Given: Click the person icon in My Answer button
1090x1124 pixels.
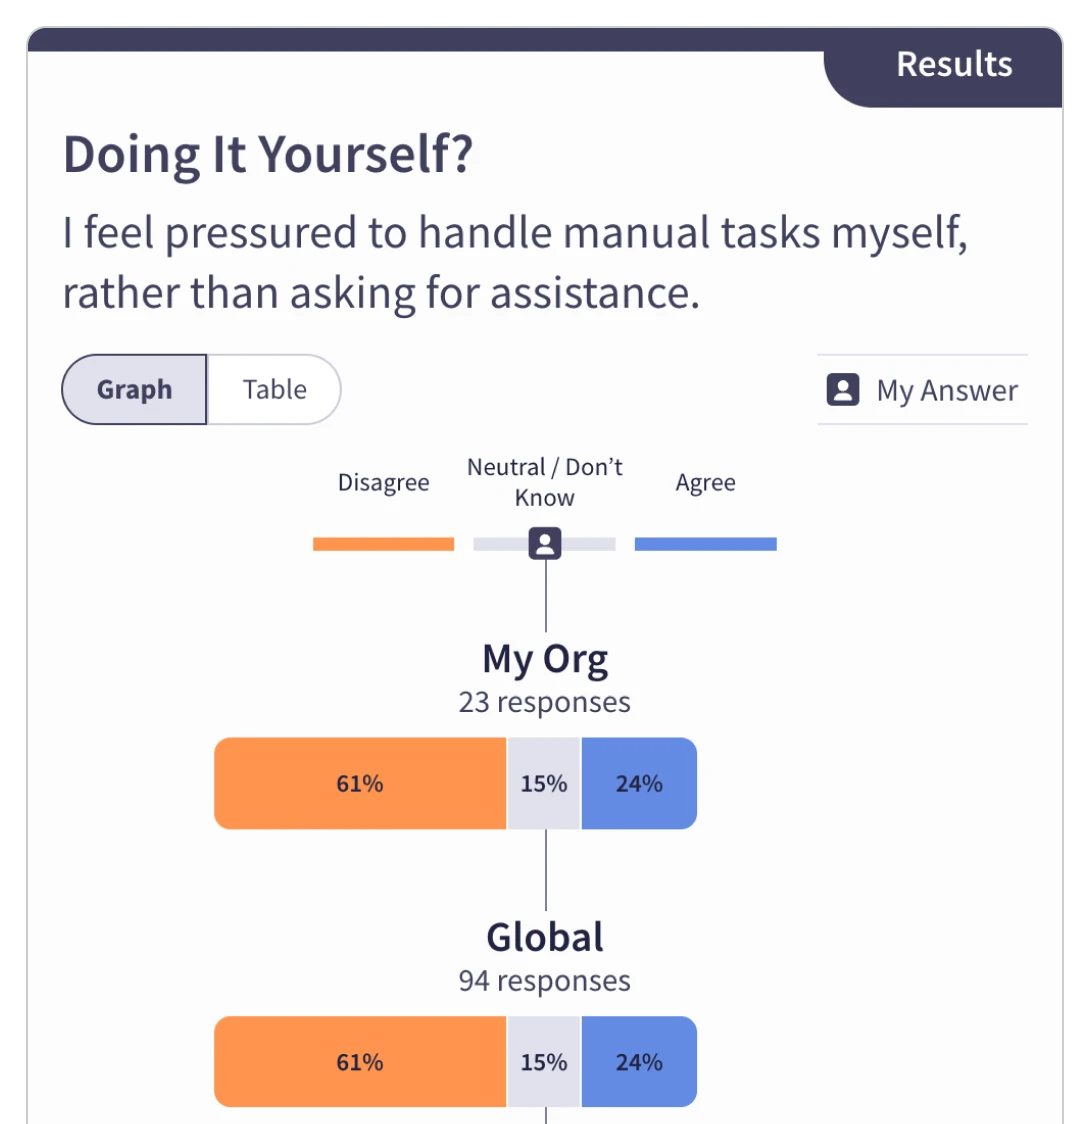Looking at the screenshot, I should click(x=843, y=390).
